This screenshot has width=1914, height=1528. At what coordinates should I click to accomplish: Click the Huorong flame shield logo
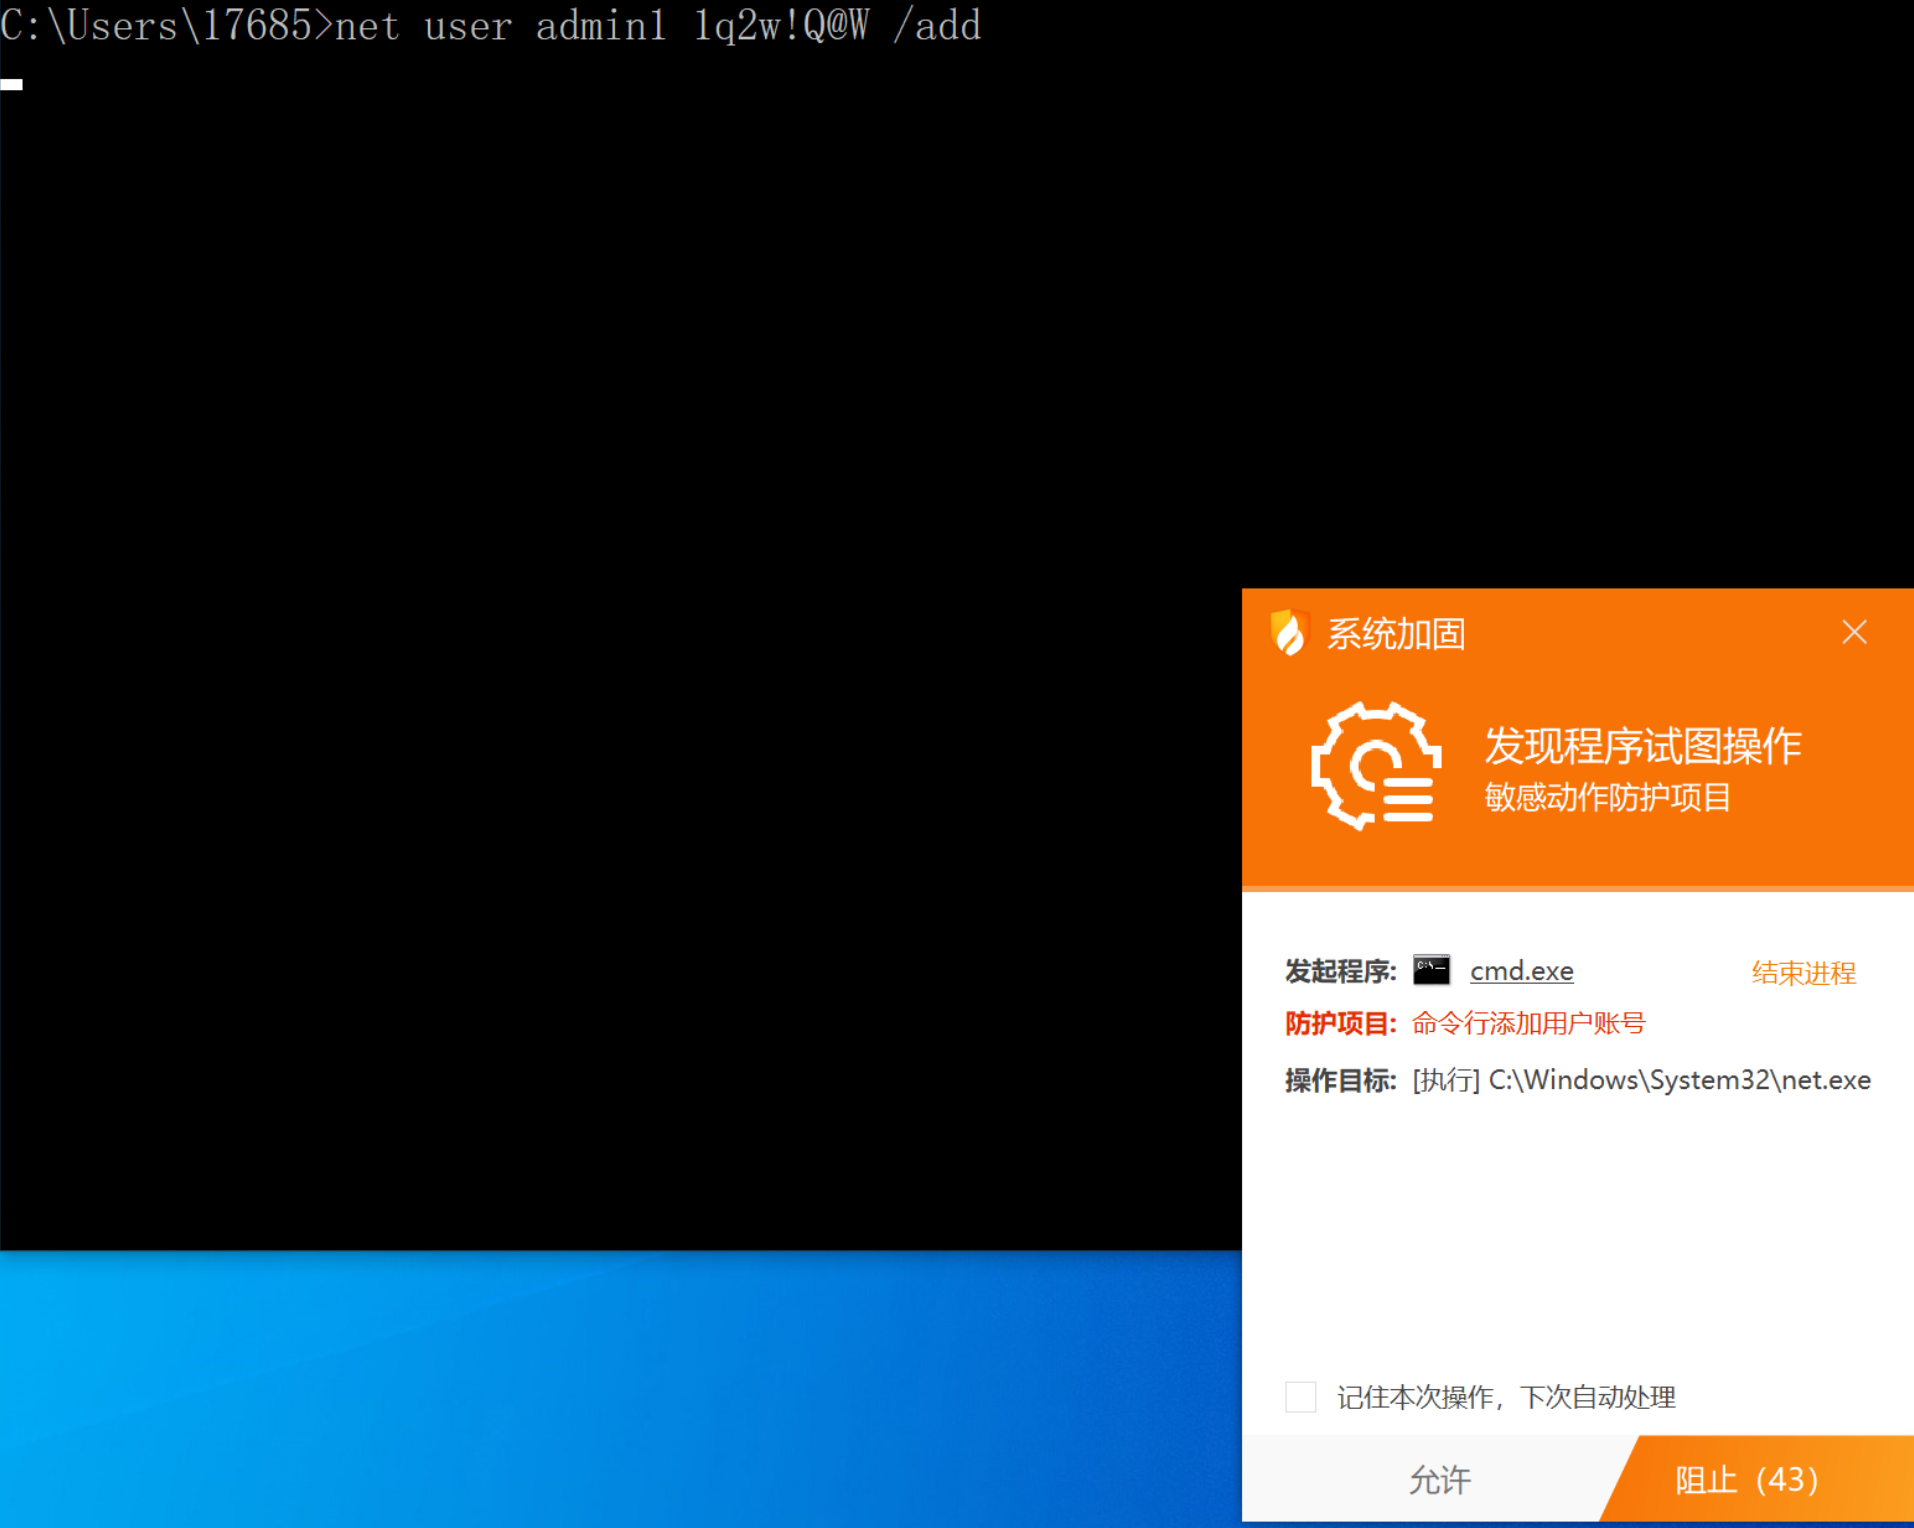(x=1289, y=633)
